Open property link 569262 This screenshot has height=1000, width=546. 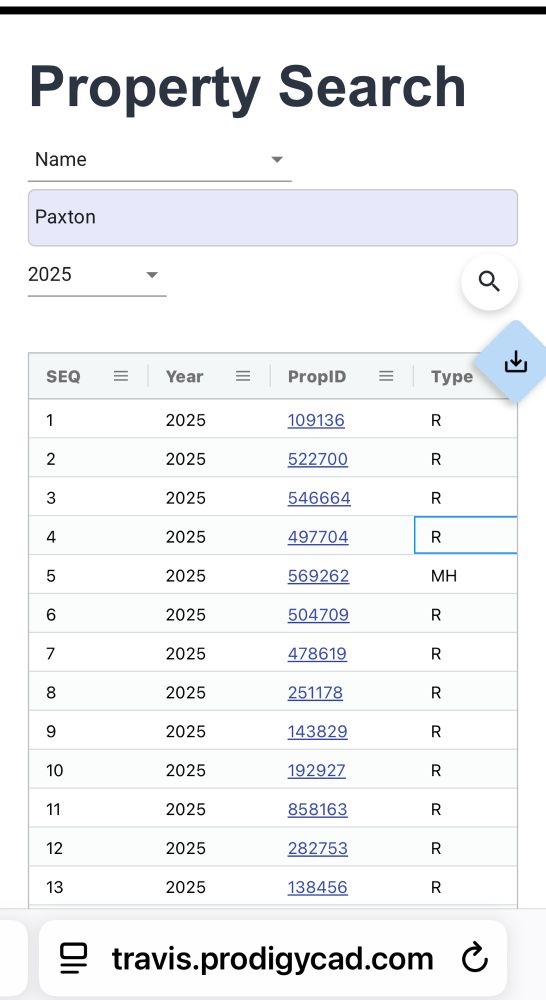point(318,576)
